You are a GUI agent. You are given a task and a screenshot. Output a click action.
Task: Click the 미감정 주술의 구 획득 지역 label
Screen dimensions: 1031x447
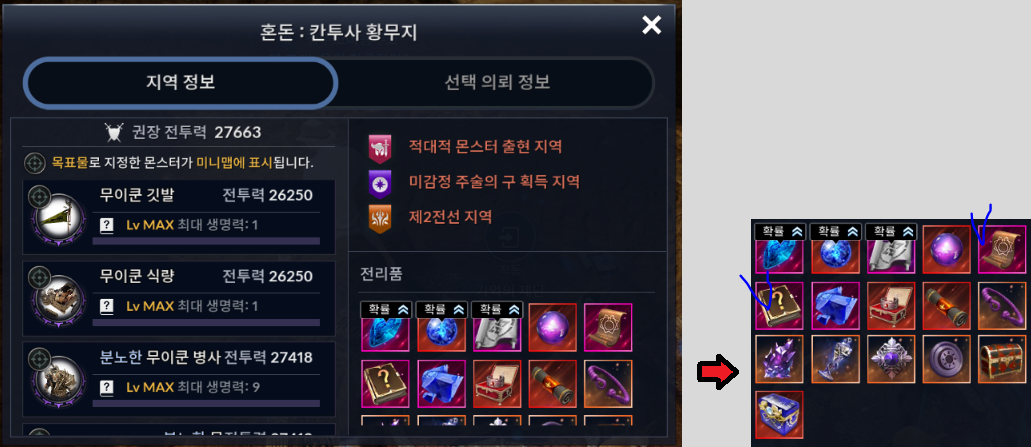494,181
